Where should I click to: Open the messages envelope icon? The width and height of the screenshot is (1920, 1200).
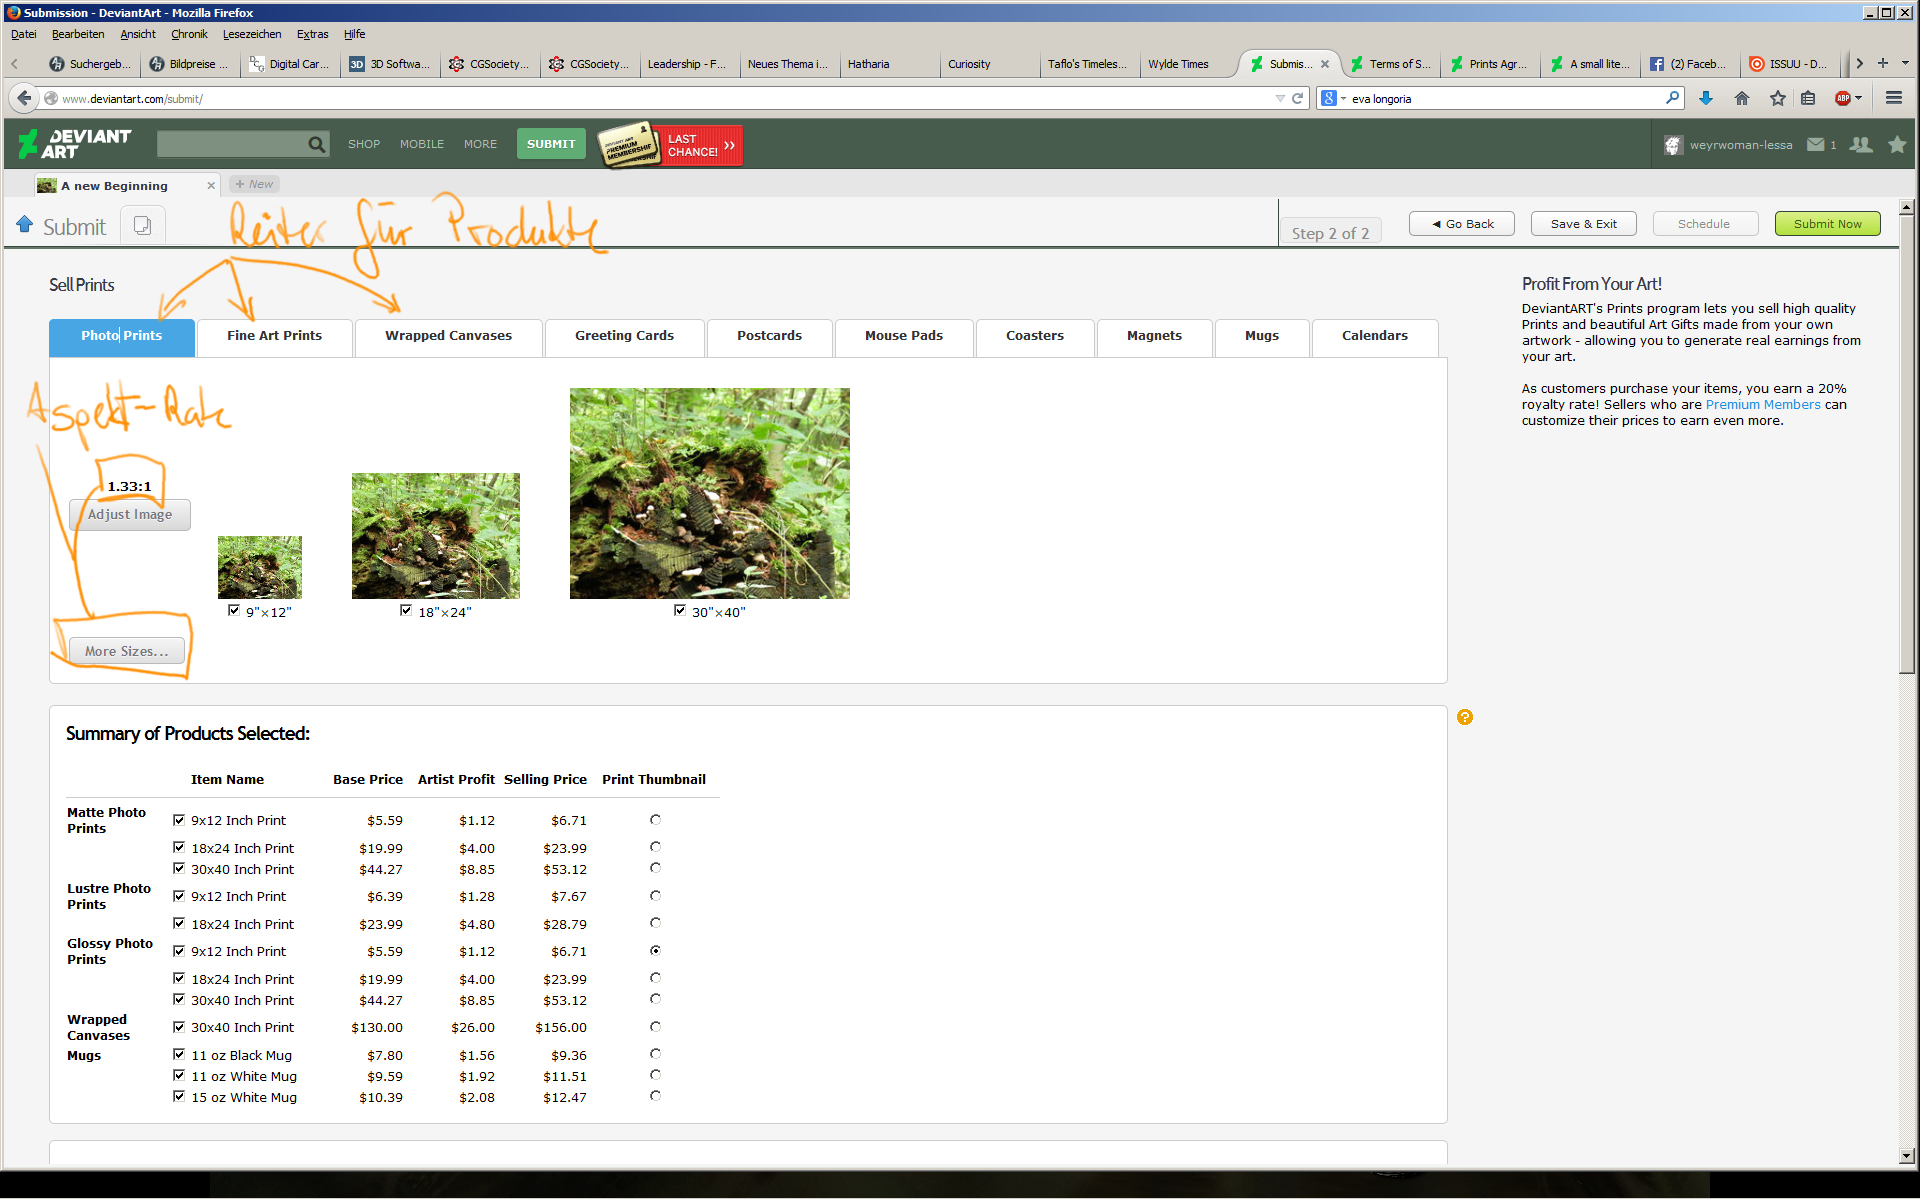[1815, 145]
